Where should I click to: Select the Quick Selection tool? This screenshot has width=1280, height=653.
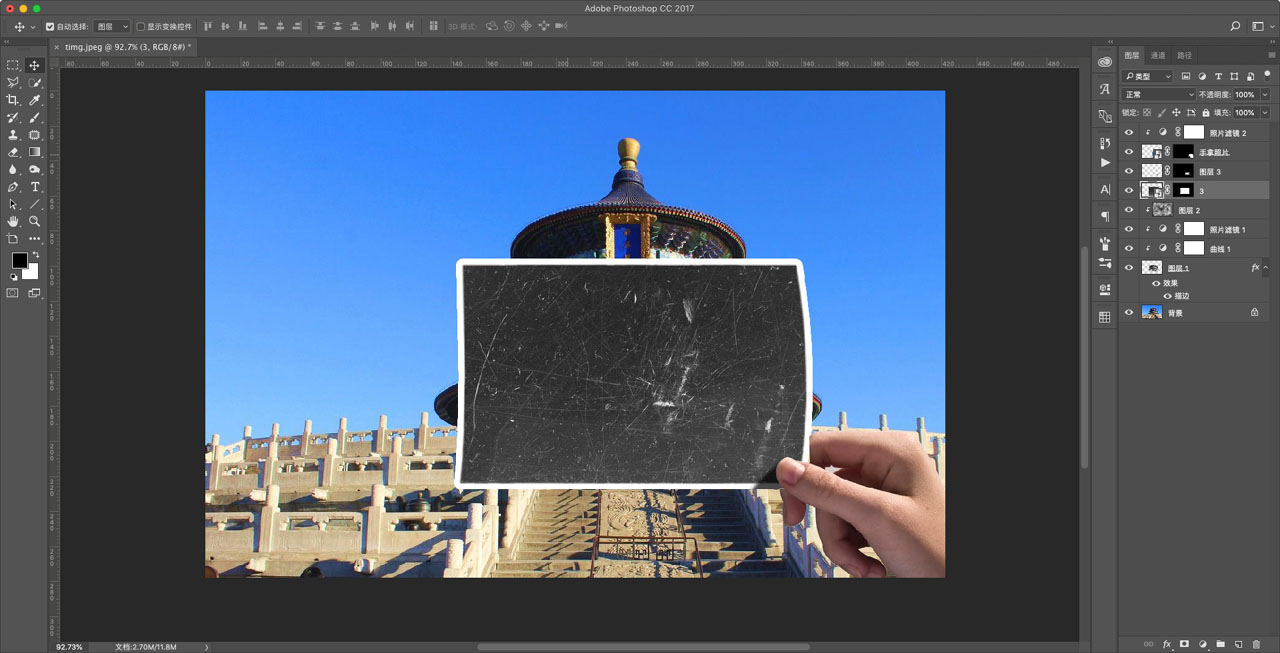pyautogui.click(x=35, y=83)
